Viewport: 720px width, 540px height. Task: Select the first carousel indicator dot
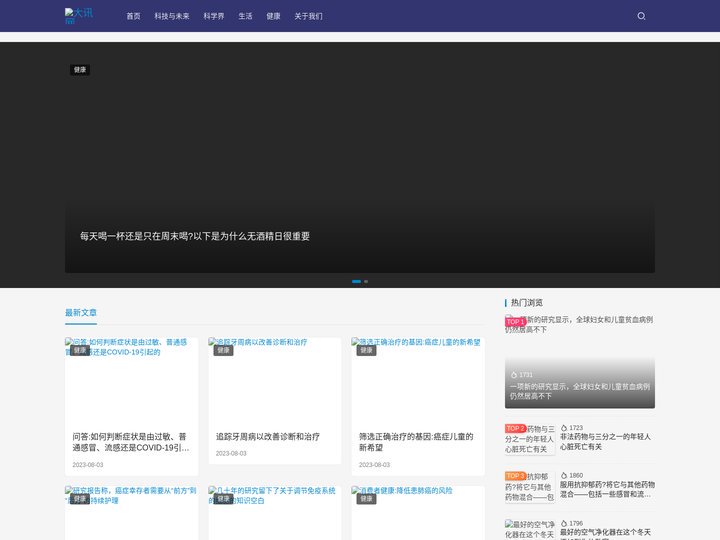click(356, 281)
